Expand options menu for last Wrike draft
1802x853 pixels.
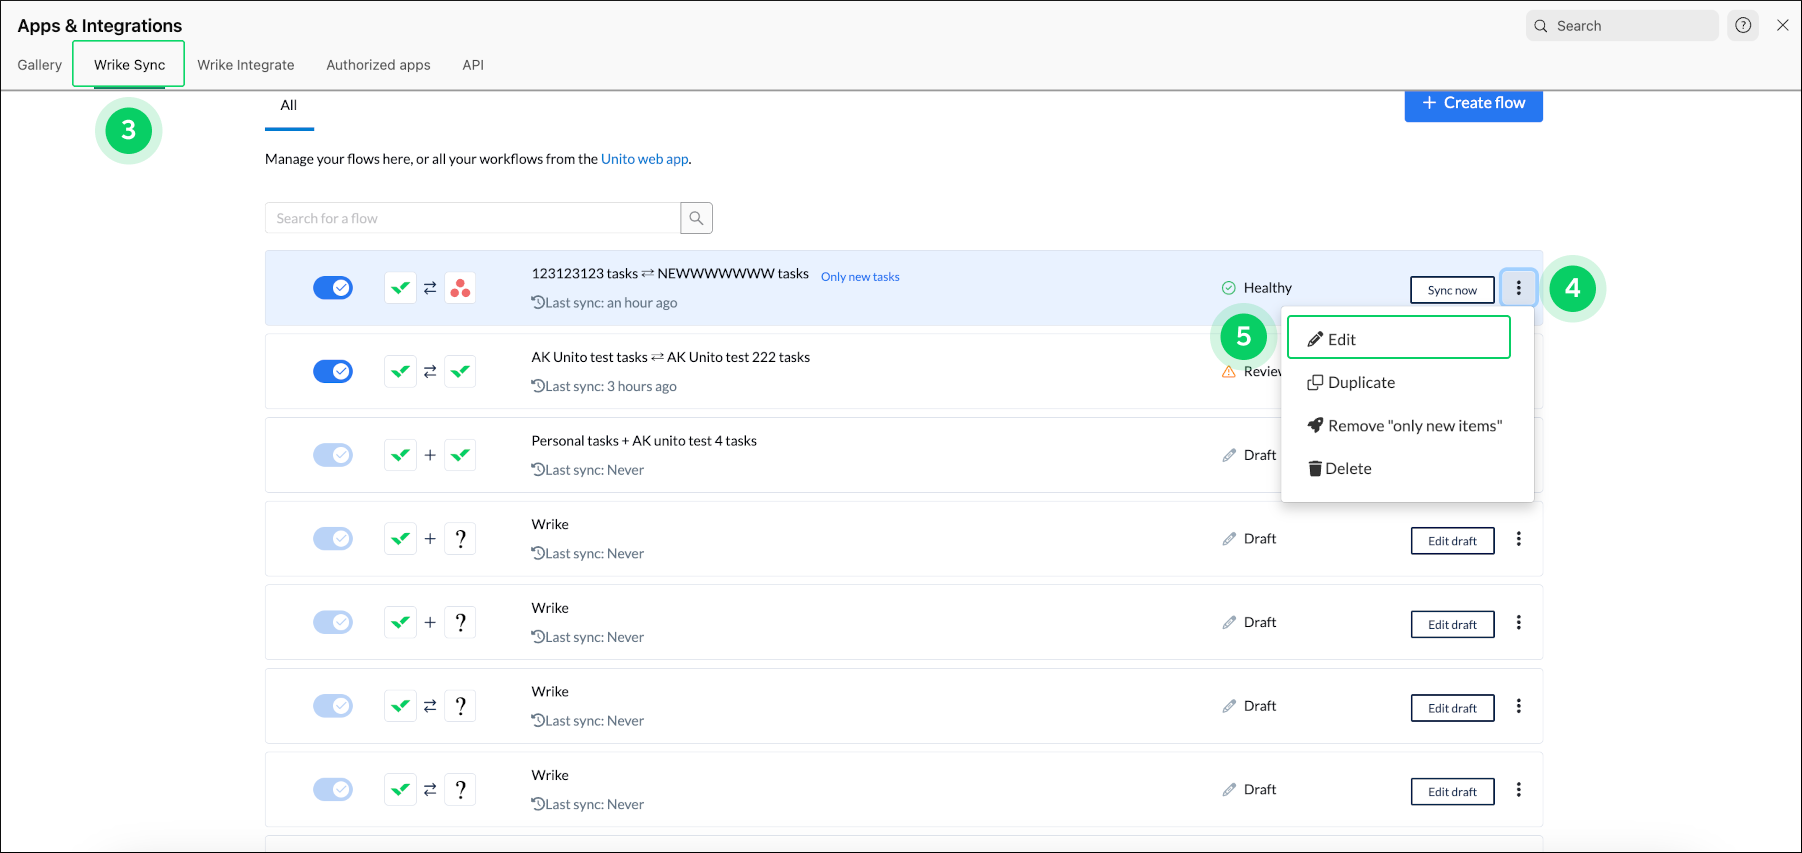pos(1518,790)
